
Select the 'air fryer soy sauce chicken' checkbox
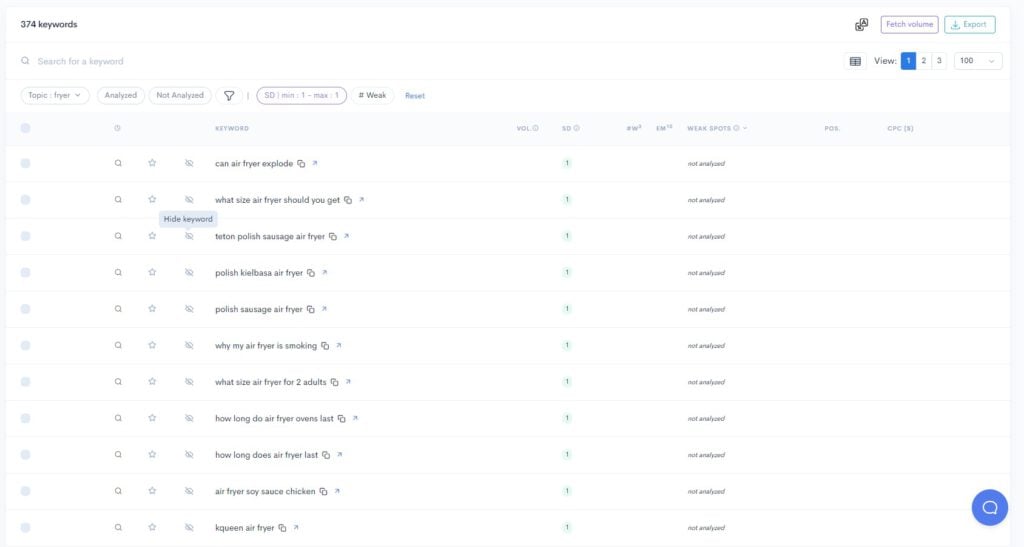pos(25,491)
